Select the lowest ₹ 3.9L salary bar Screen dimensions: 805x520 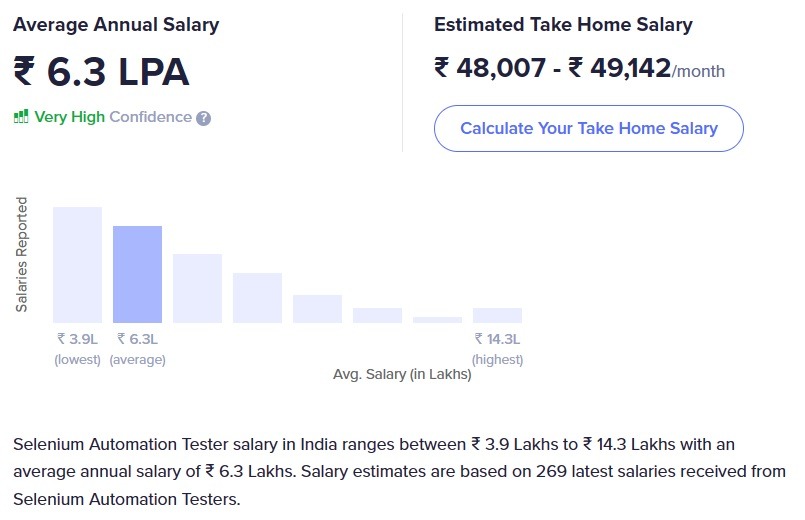point(78,265)
